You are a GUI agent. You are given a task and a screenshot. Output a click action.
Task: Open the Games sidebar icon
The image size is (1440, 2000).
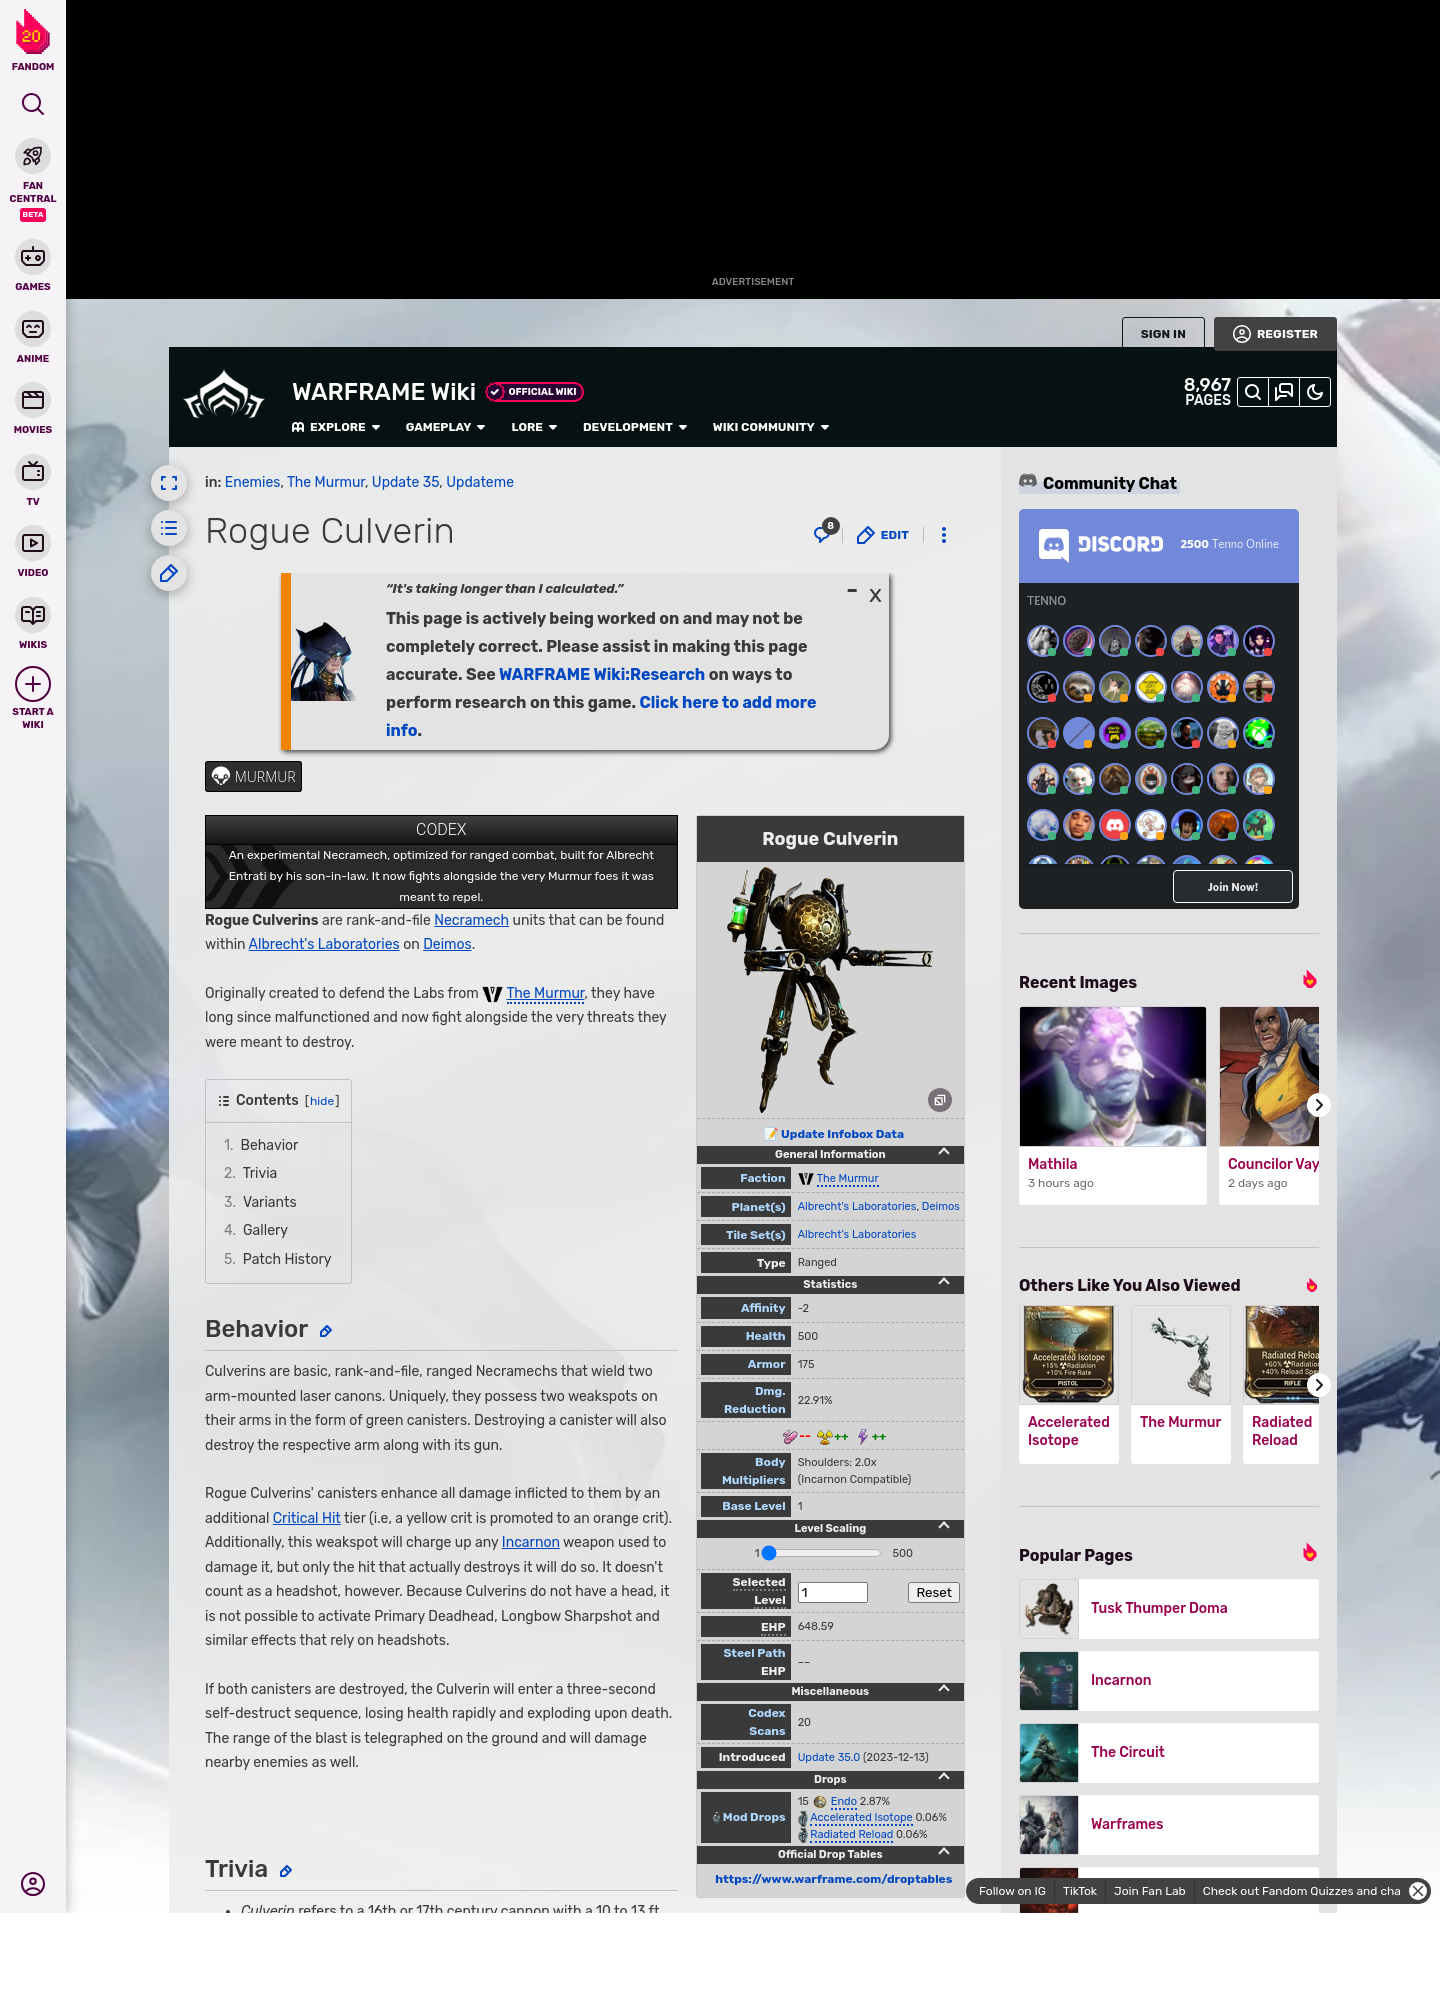(33, 257)
